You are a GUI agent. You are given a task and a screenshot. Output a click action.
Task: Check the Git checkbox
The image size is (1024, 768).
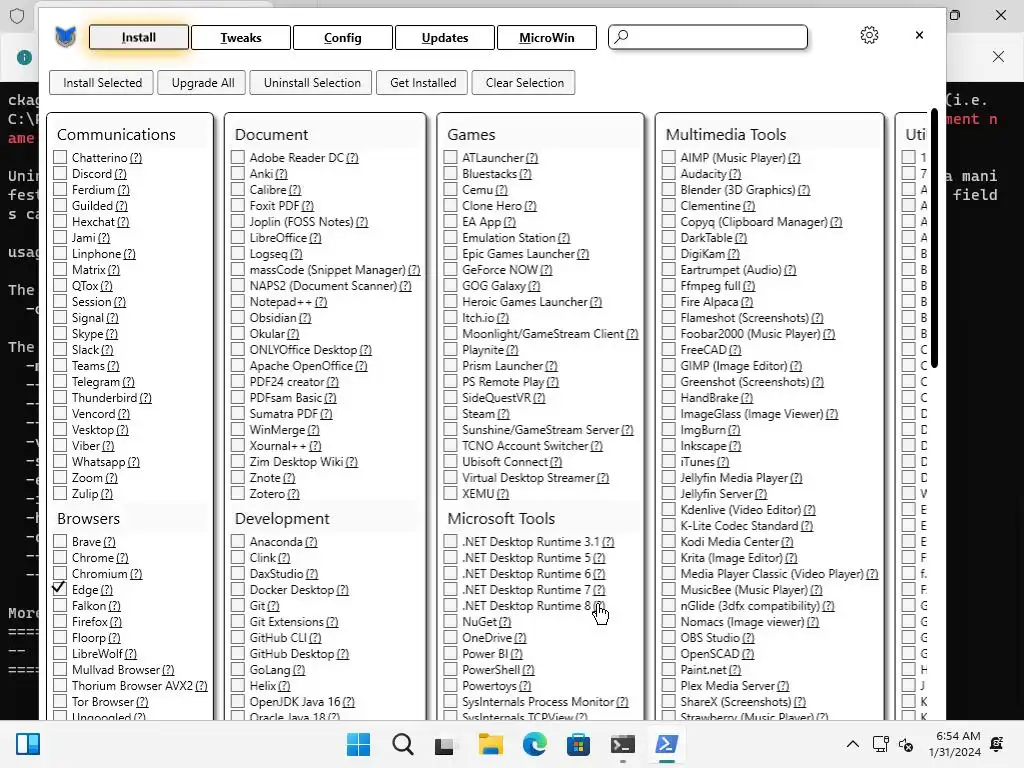click(238, 605)
